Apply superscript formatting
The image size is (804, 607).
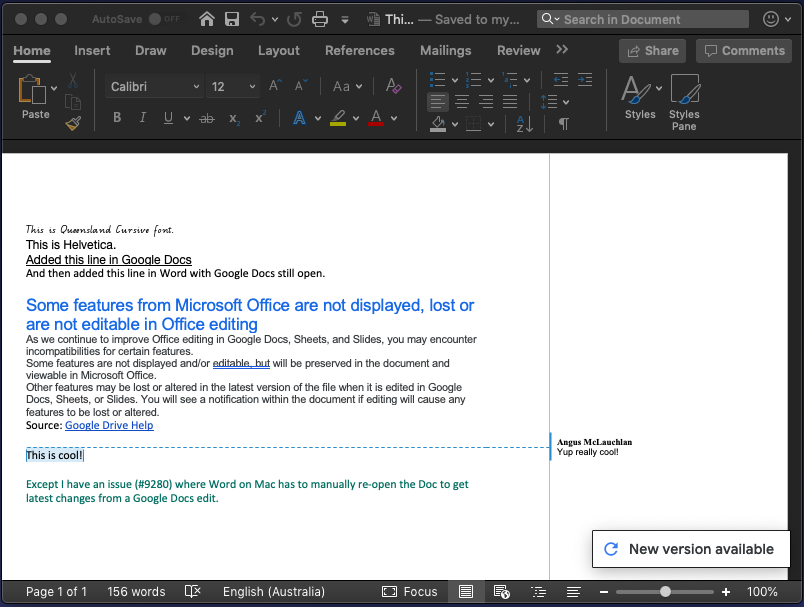[260, 117]
